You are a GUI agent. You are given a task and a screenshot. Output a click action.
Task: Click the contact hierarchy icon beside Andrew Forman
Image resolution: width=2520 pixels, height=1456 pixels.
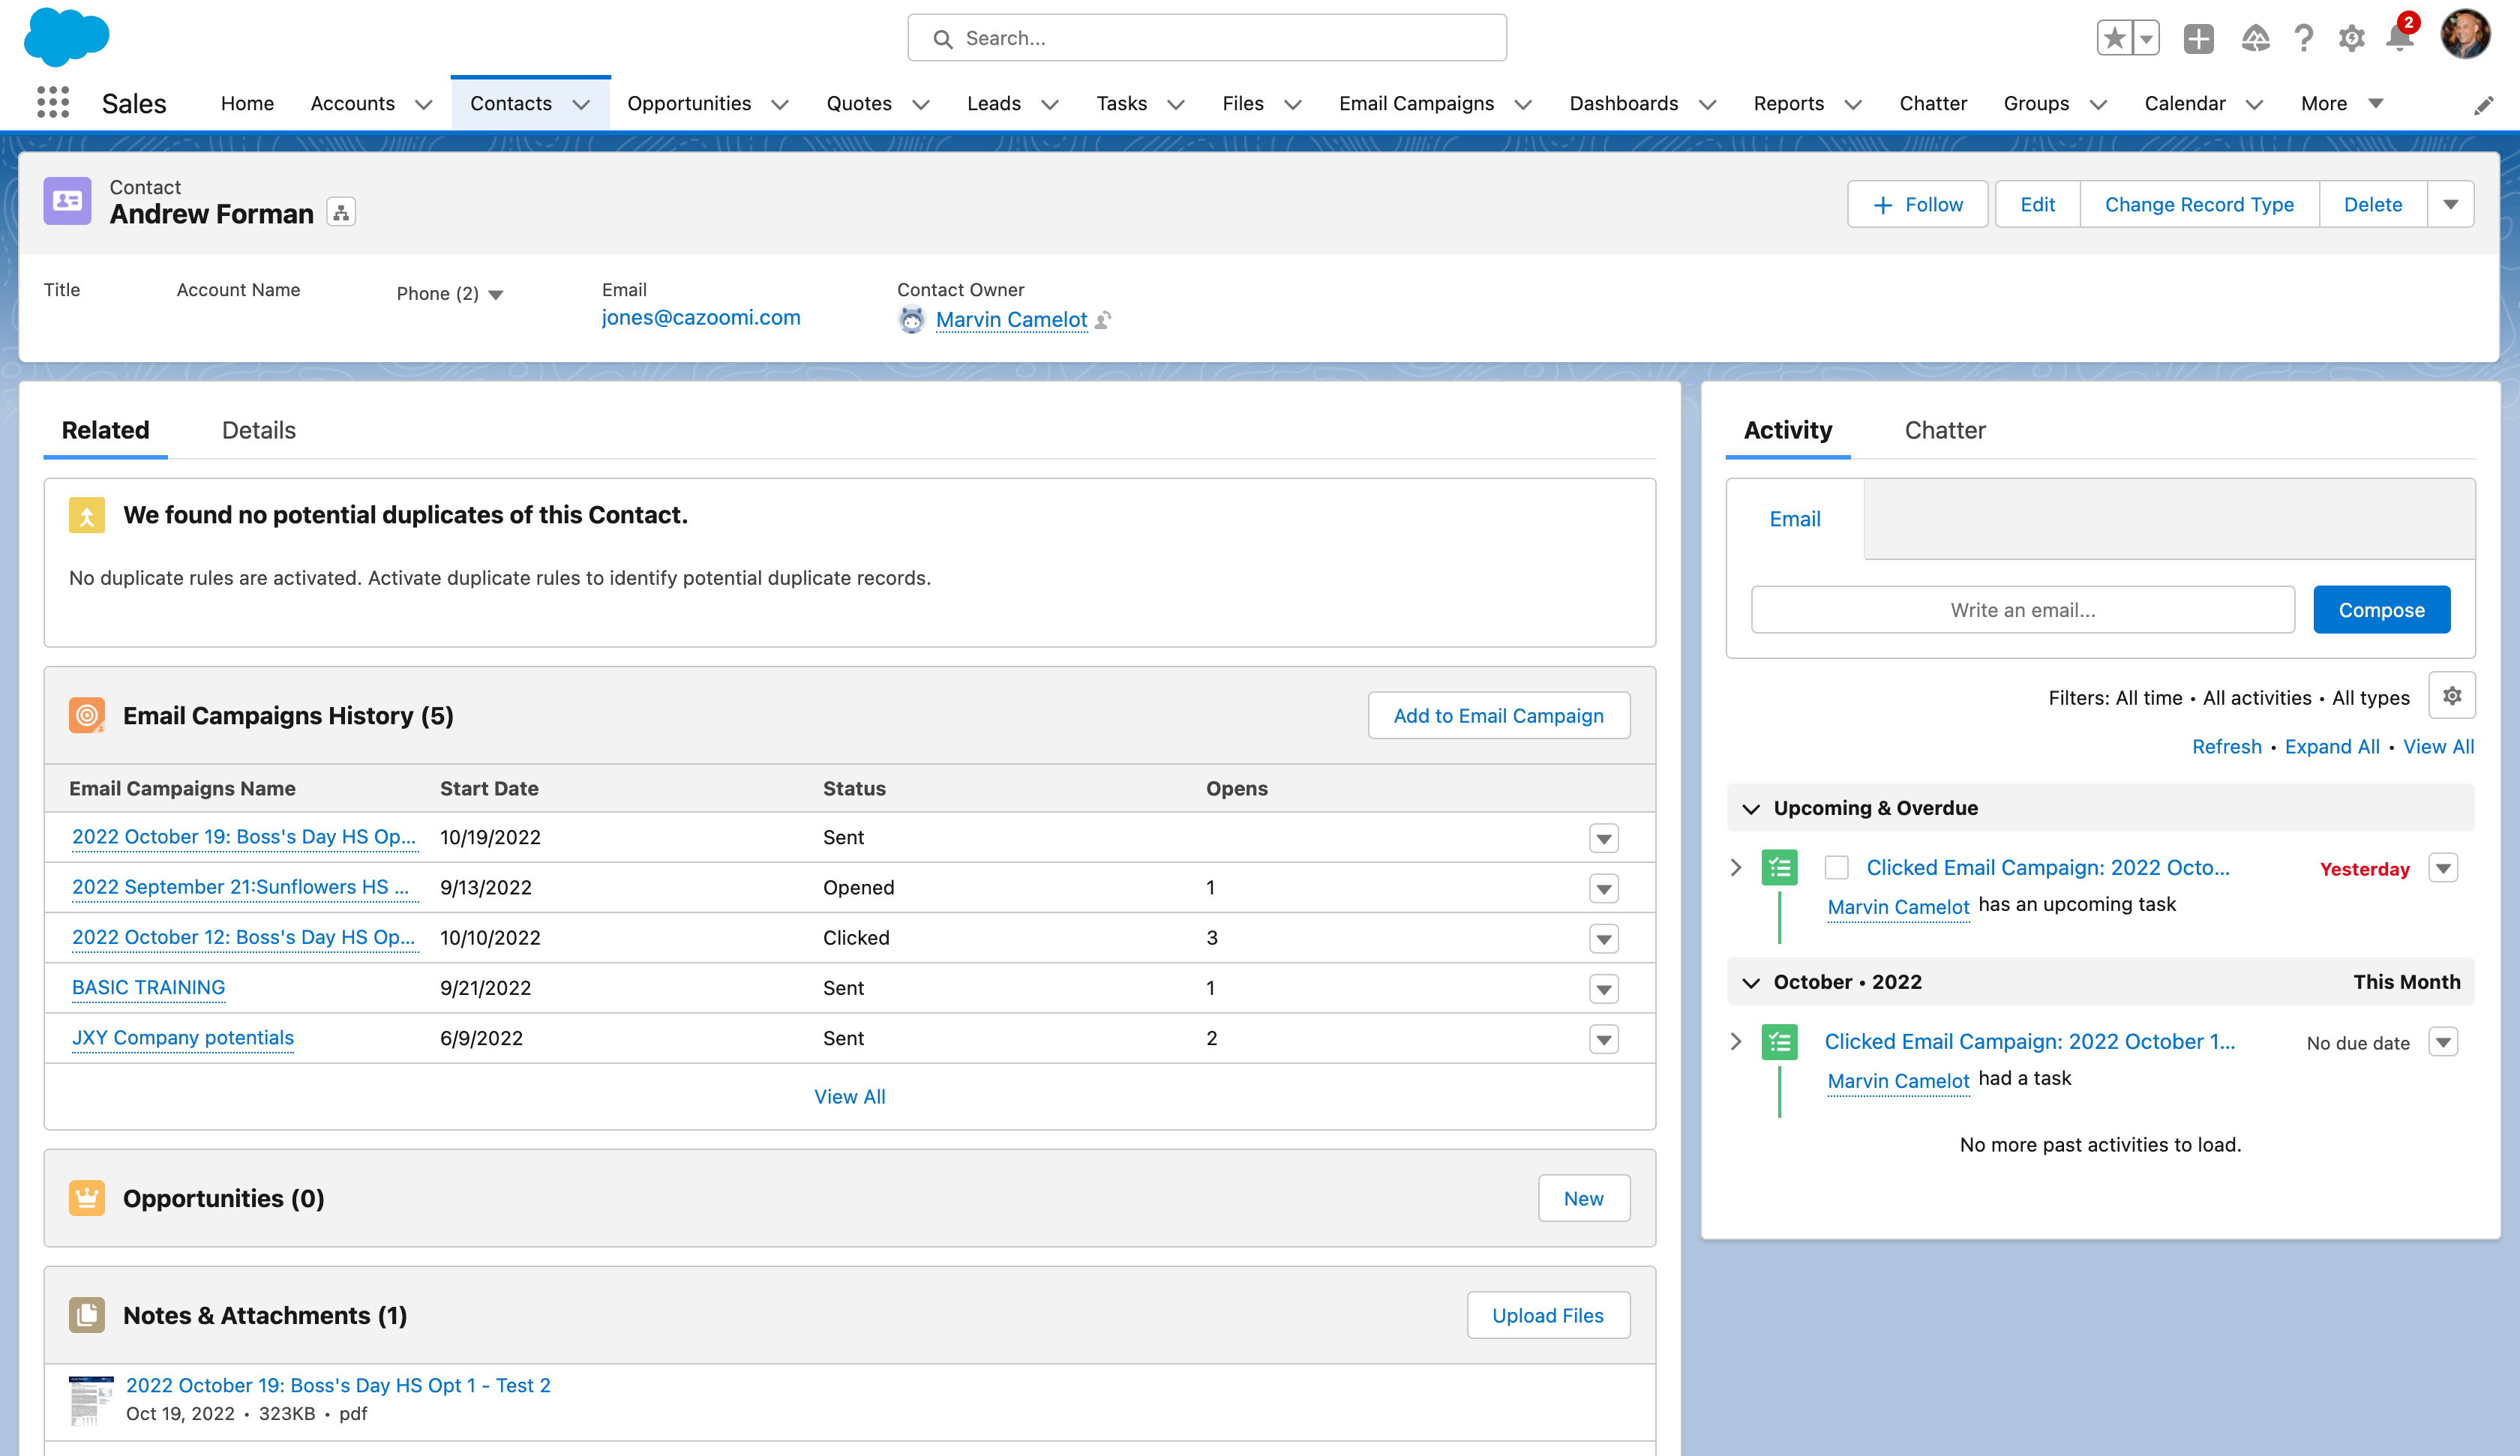coord(341,212)
